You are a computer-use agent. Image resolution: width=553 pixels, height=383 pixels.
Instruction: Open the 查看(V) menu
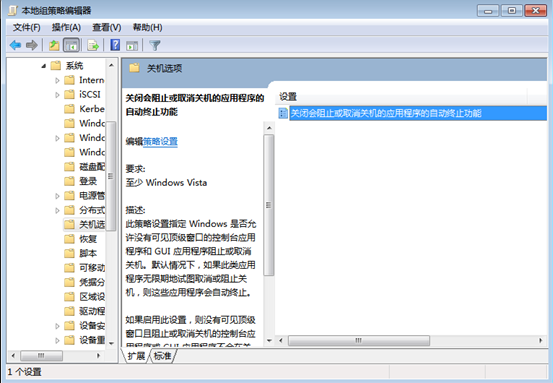click(107, 27)
